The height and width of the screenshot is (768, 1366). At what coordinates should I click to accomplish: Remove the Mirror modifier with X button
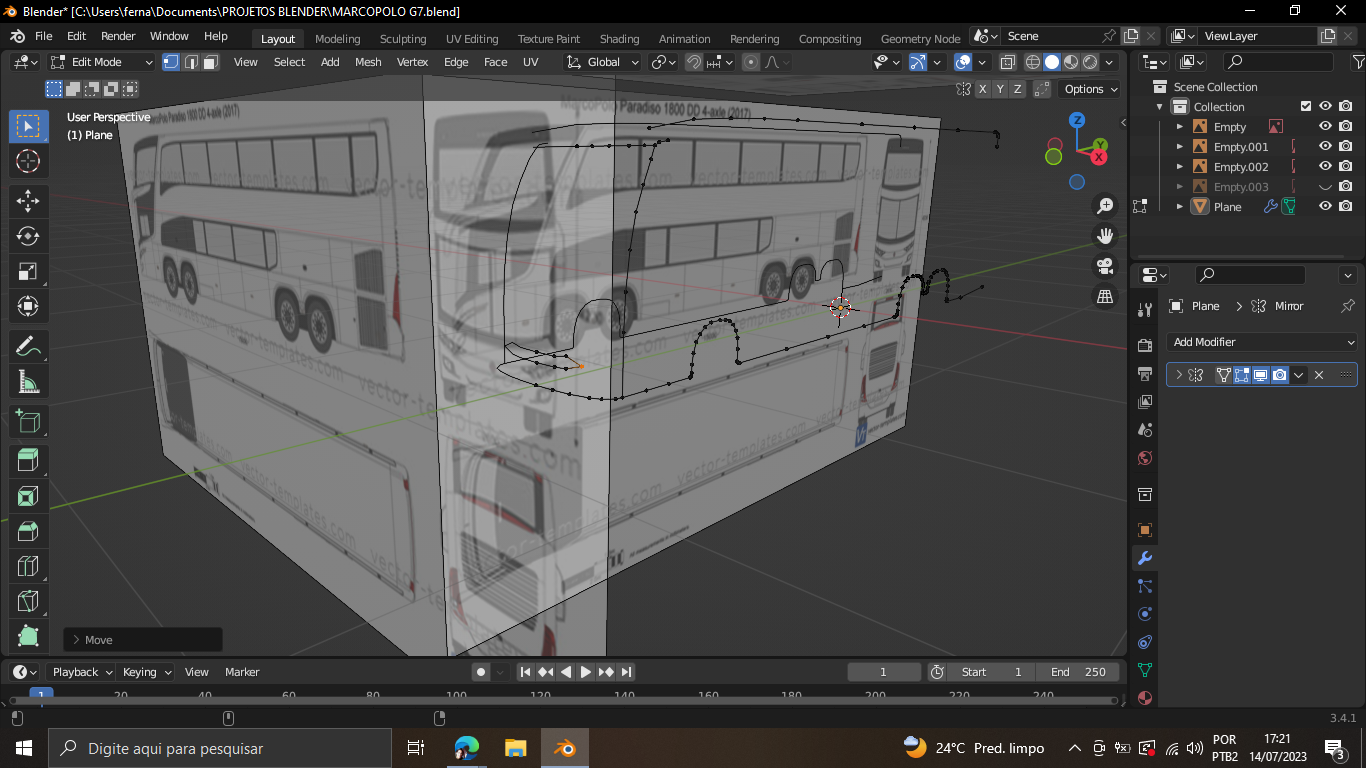[x=1319, y=375]
